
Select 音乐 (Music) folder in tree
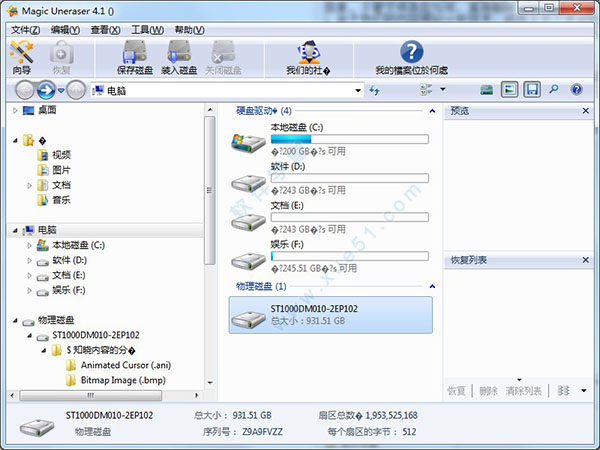click(54, 200)
